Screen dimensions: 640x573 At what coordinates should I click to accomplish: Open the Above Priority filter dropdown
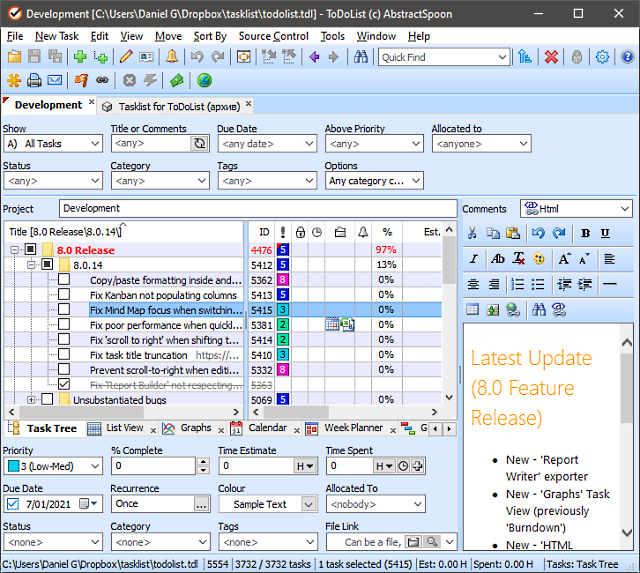click(374, 144)
